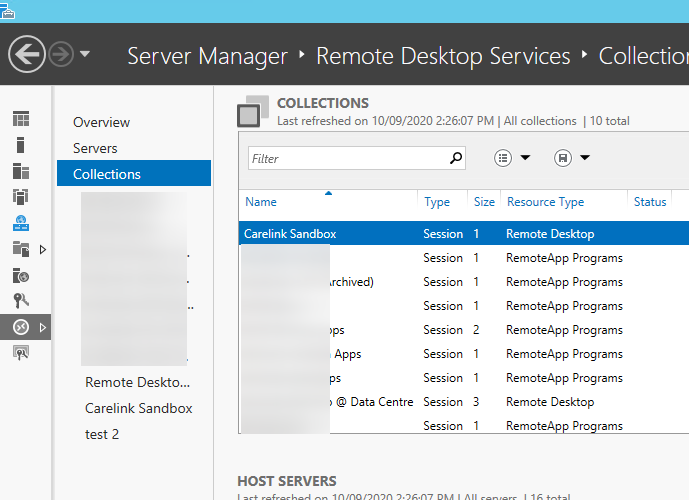
Task: Select the Carelink Sandbox row in the table
Action: coord(464,233)
